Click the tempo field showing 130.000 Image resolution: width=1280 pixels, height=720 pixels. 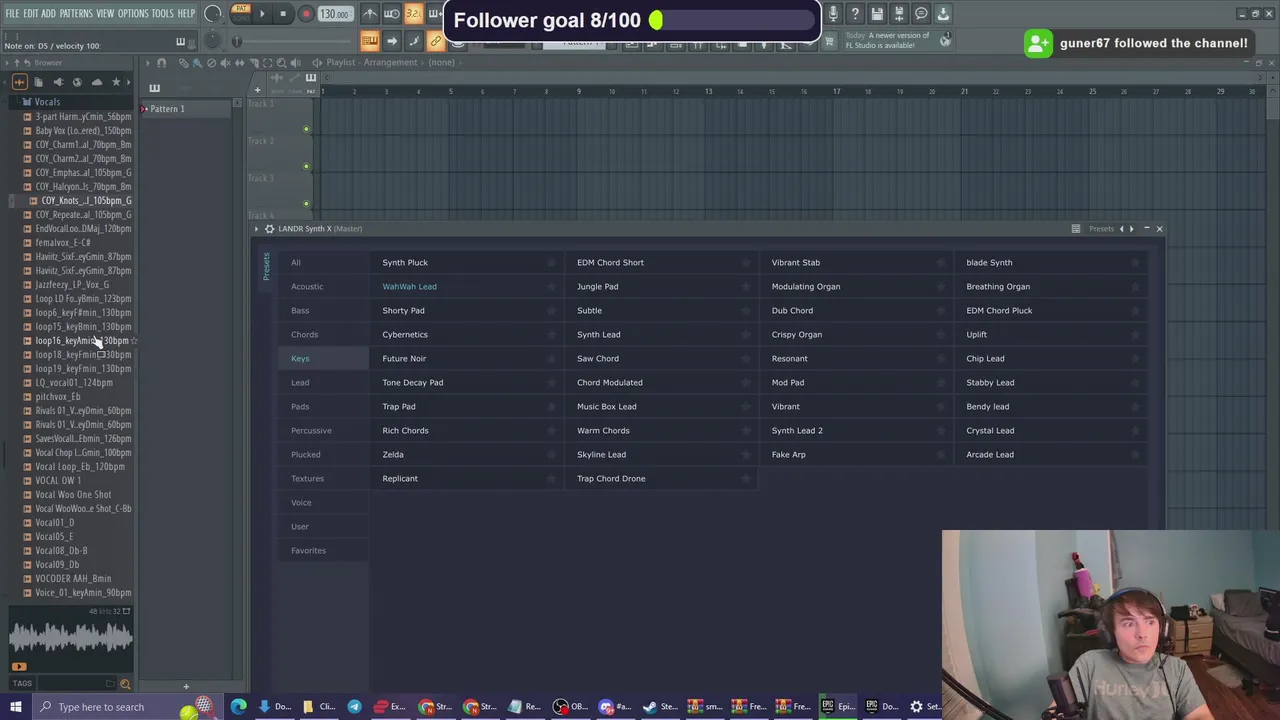(335, 14)
